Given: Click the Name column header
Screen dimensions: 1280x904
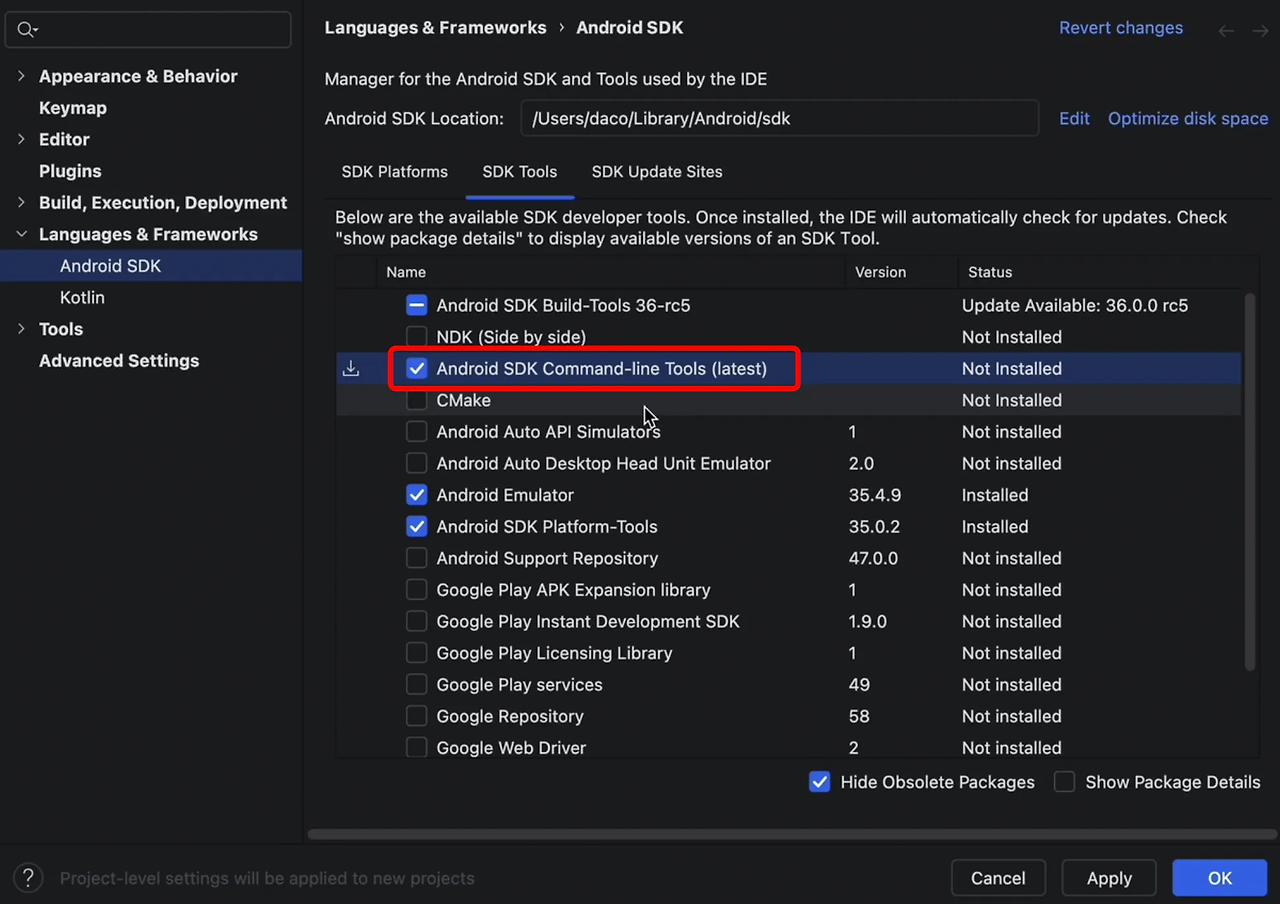Looking at the screenshot, I should (x=406, y=272).
